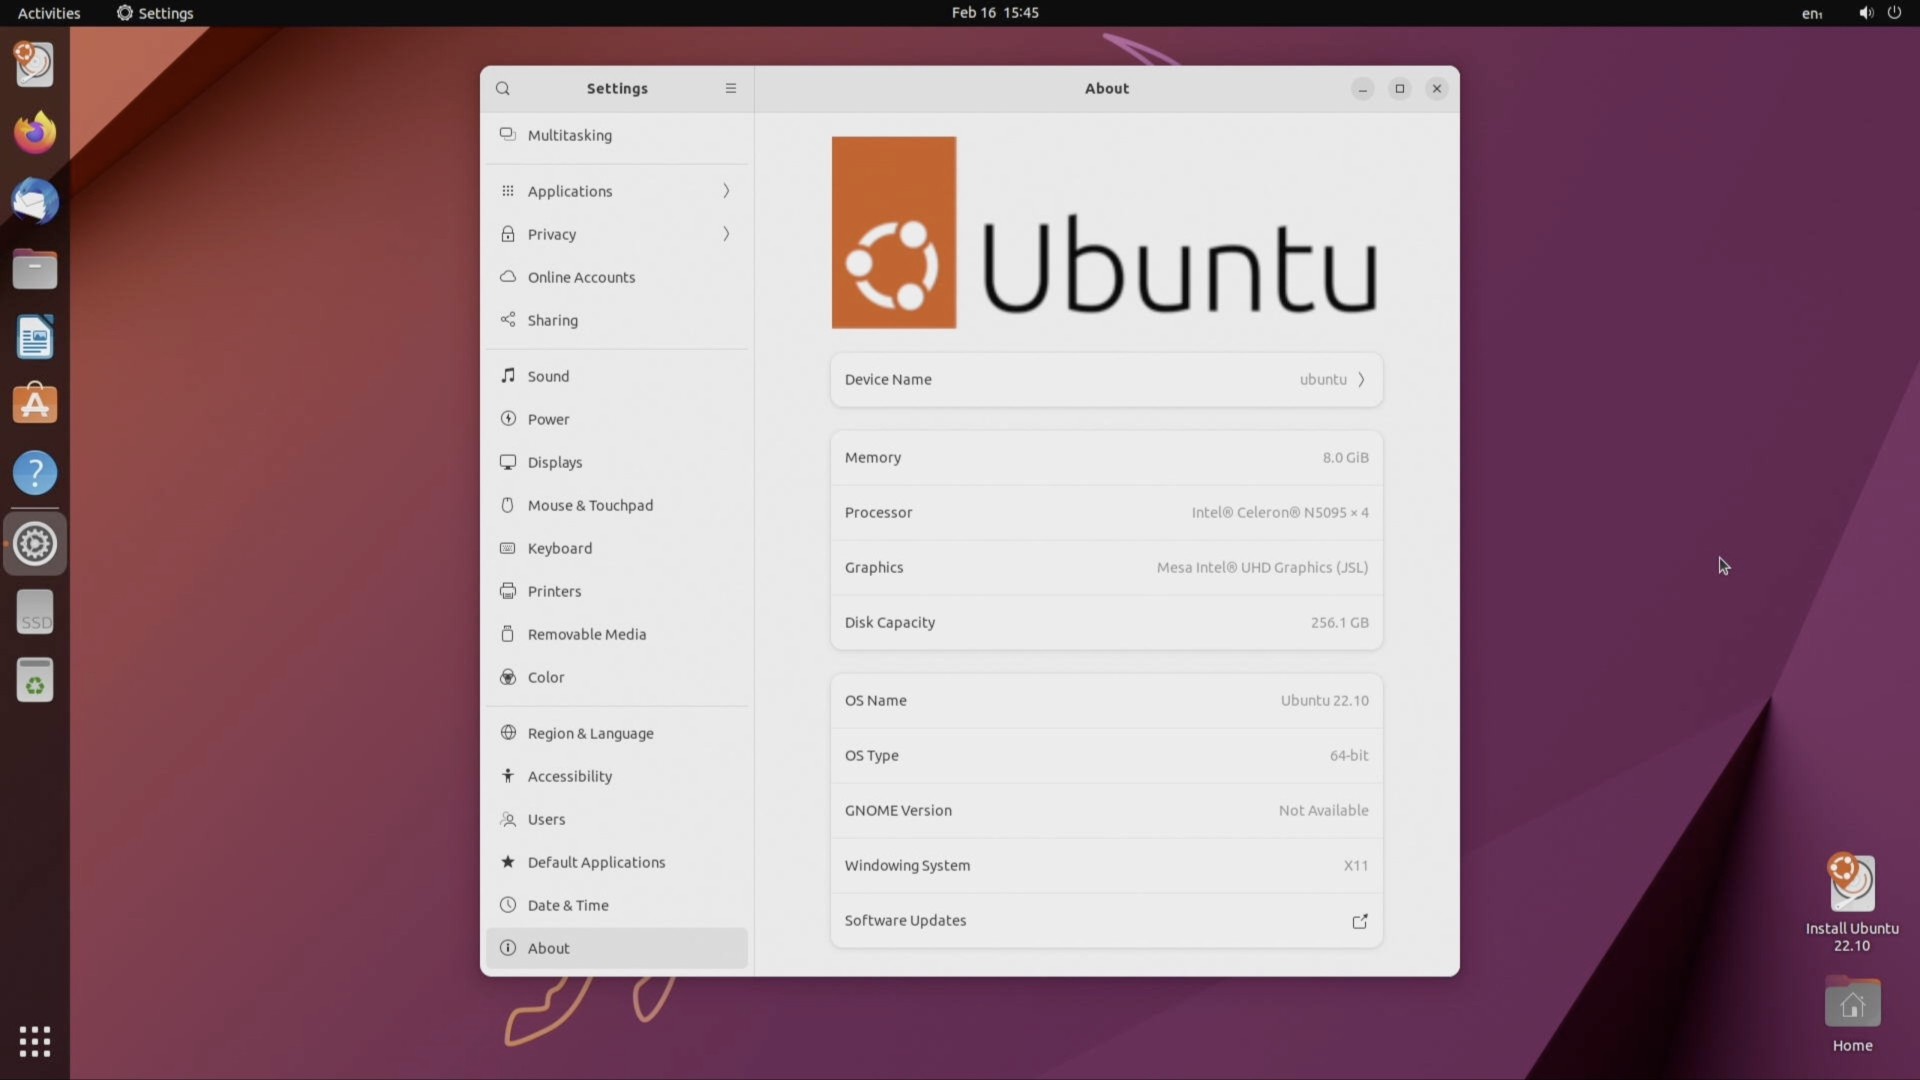Image resolution: width=1920 pixels, height=1080 pixels.
Task: Click the Color icon in sidebar
Action: [x=508, y=677]
